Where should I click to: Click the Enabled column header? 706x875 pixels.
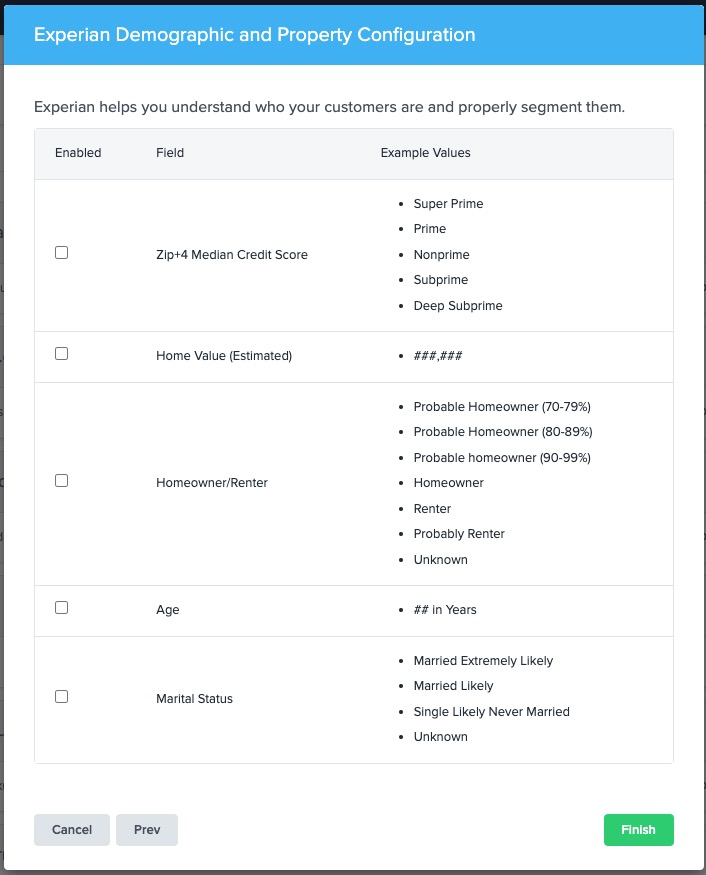[78, 153]
